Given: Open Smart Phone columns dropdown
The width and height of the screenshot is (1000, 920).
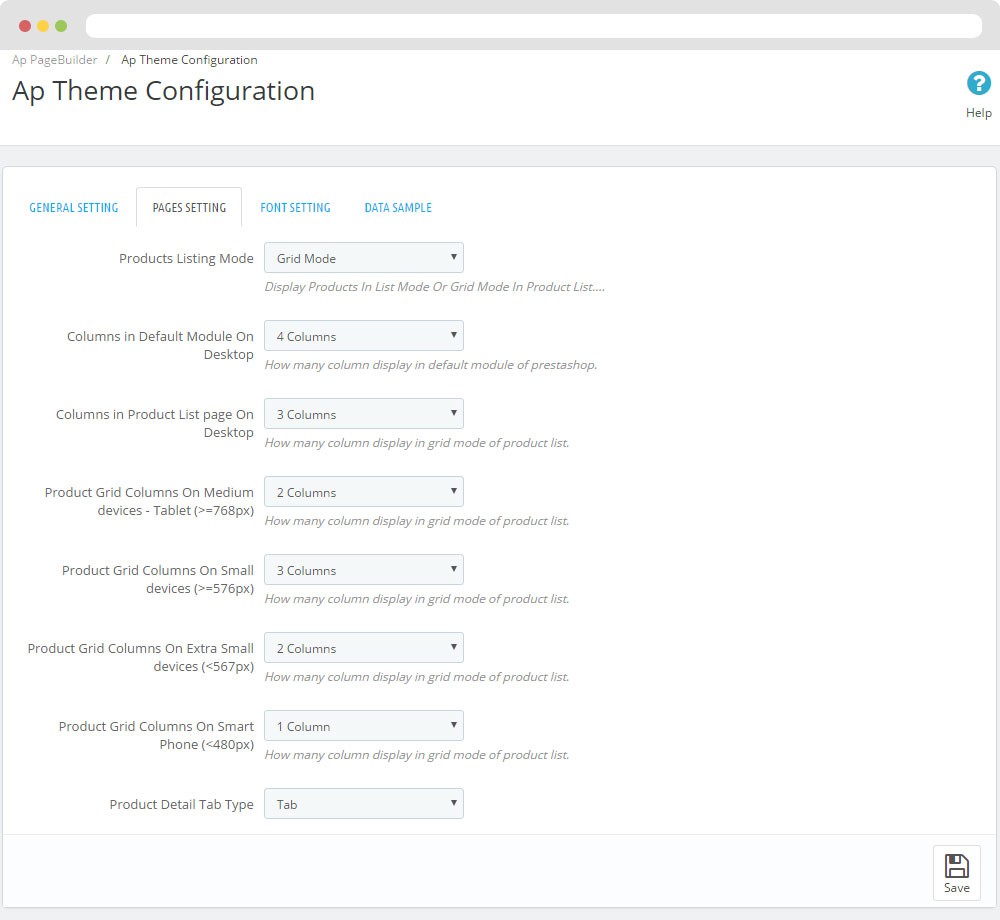Looking at the screenshot, I should pos(364,726).
